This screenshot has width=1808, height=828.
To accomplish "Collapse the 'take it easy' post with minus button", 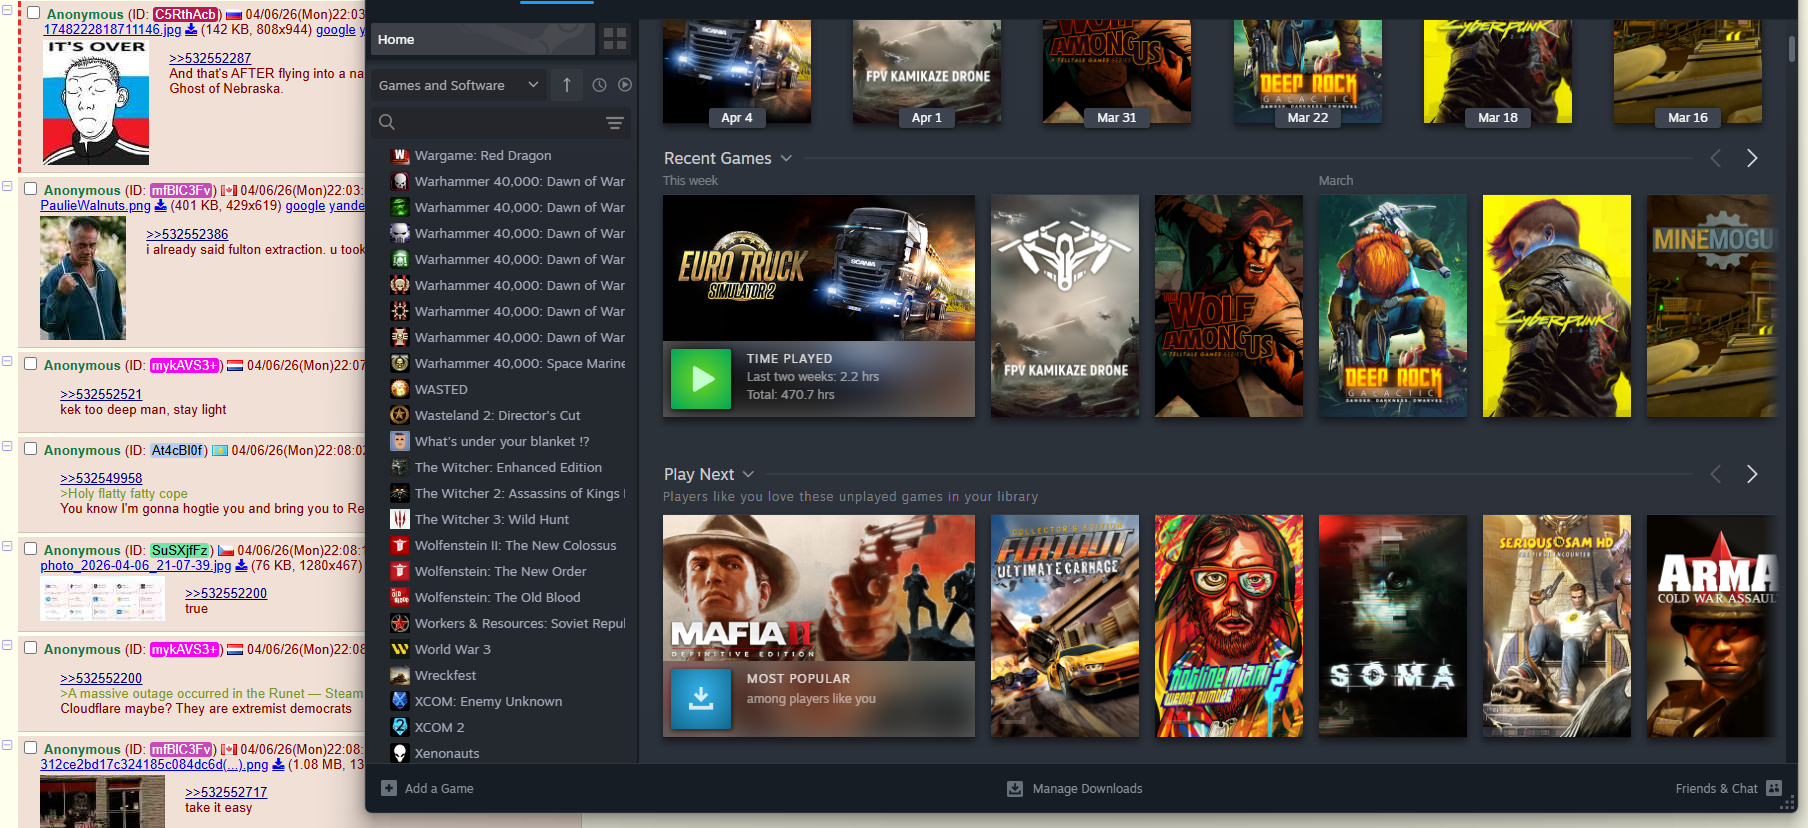I will click(7, 745).
